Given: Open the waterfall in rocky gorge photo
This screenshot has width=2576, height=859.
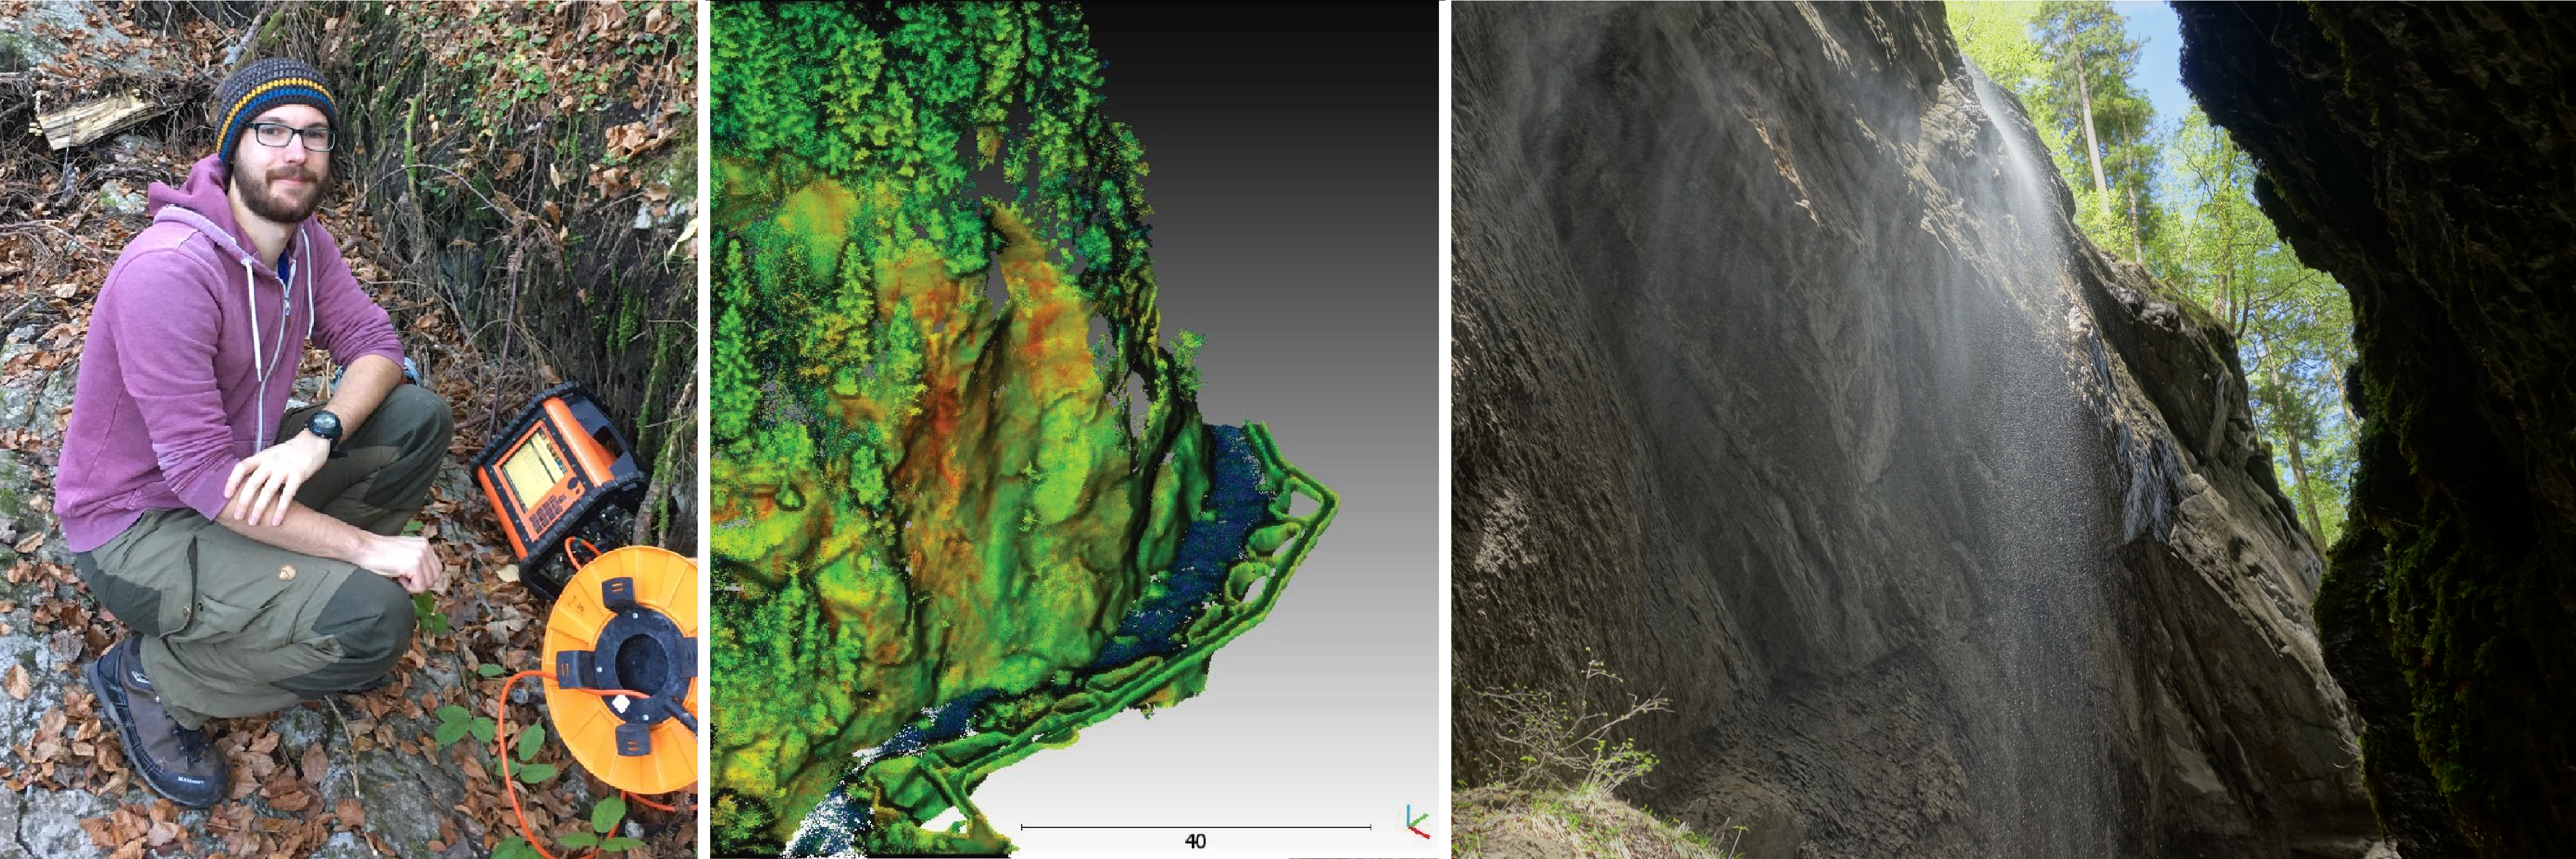Looking at the screenshot, I should (x=2014, y=429).
